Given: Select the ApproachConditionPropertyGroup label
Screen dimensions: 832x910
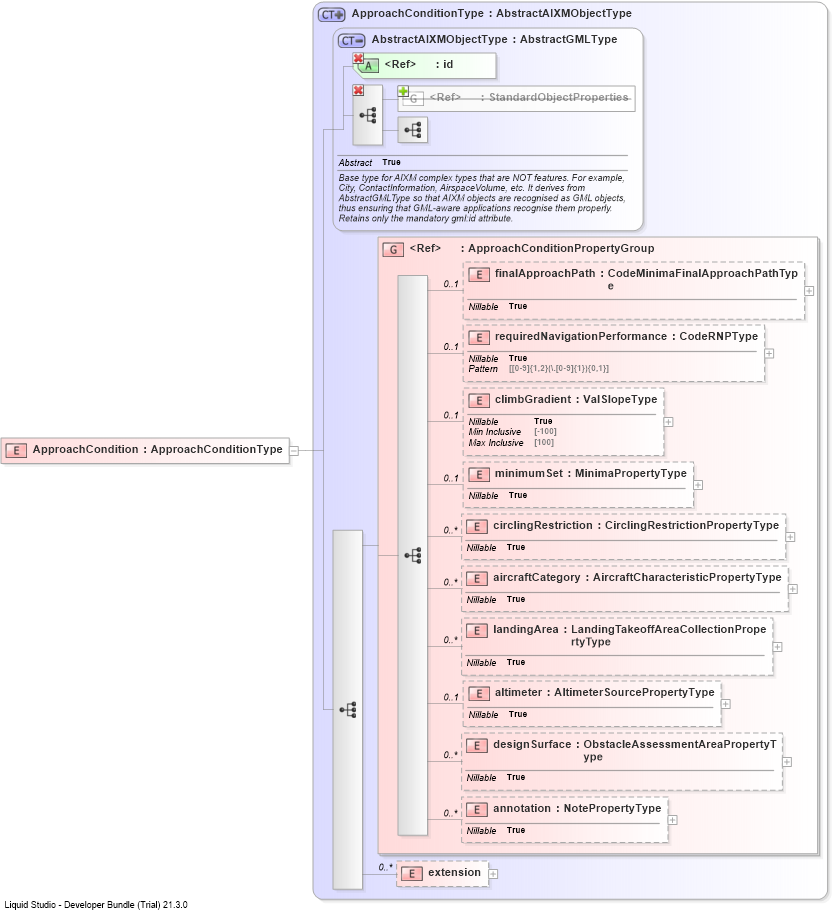Looking at the screenshot, I should click(531, 248).
